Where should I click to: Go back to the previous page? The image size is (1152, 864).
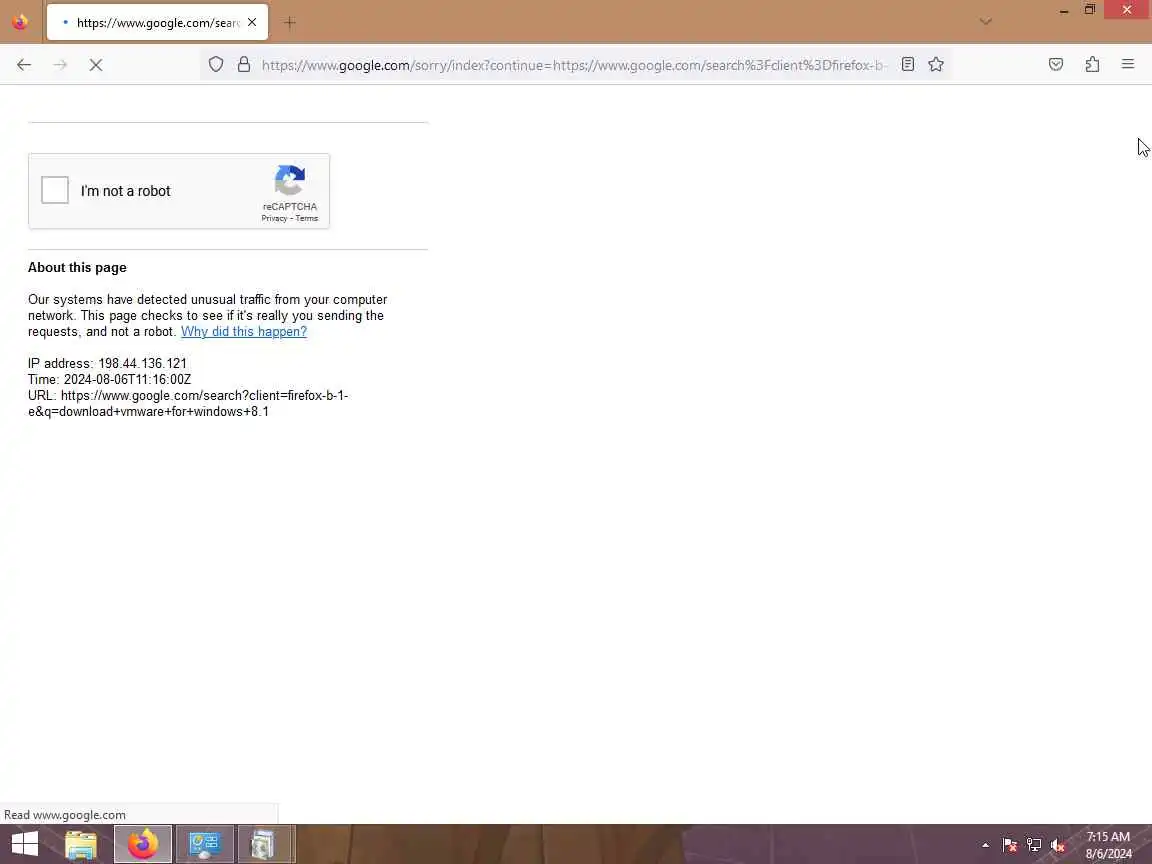click(x=24, y=65)
